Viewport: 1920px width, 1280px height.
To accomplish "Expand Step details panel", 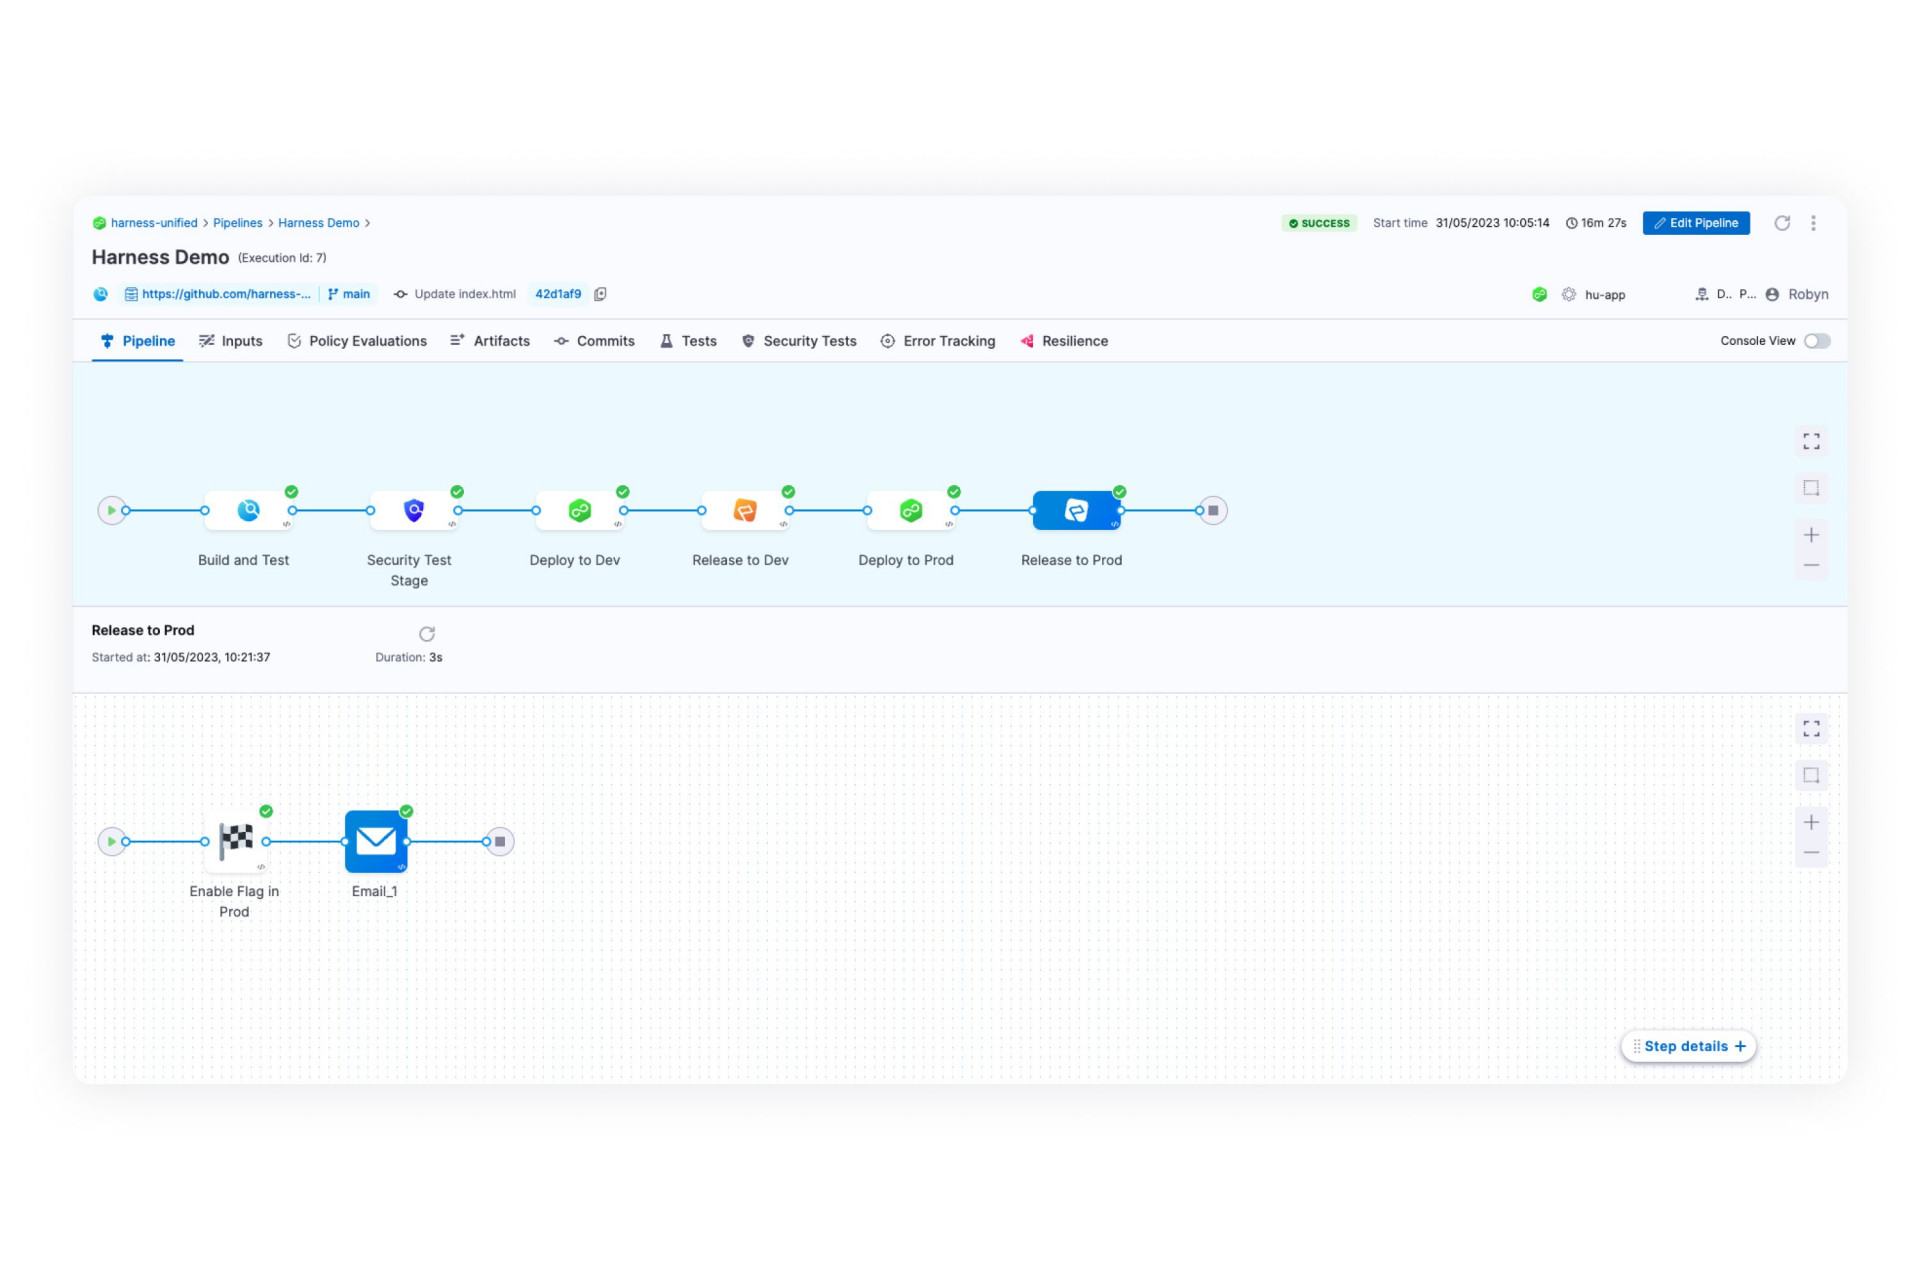I will coord(1688,1046).
